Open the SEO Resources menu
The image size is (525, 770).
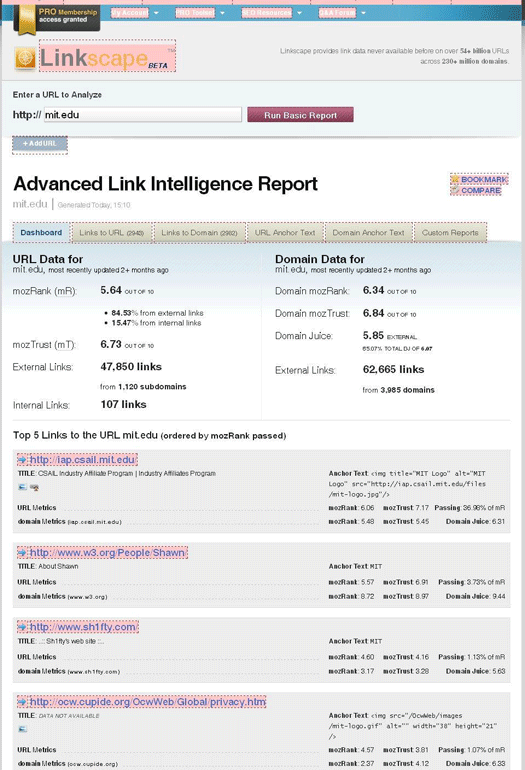[267, 13]
